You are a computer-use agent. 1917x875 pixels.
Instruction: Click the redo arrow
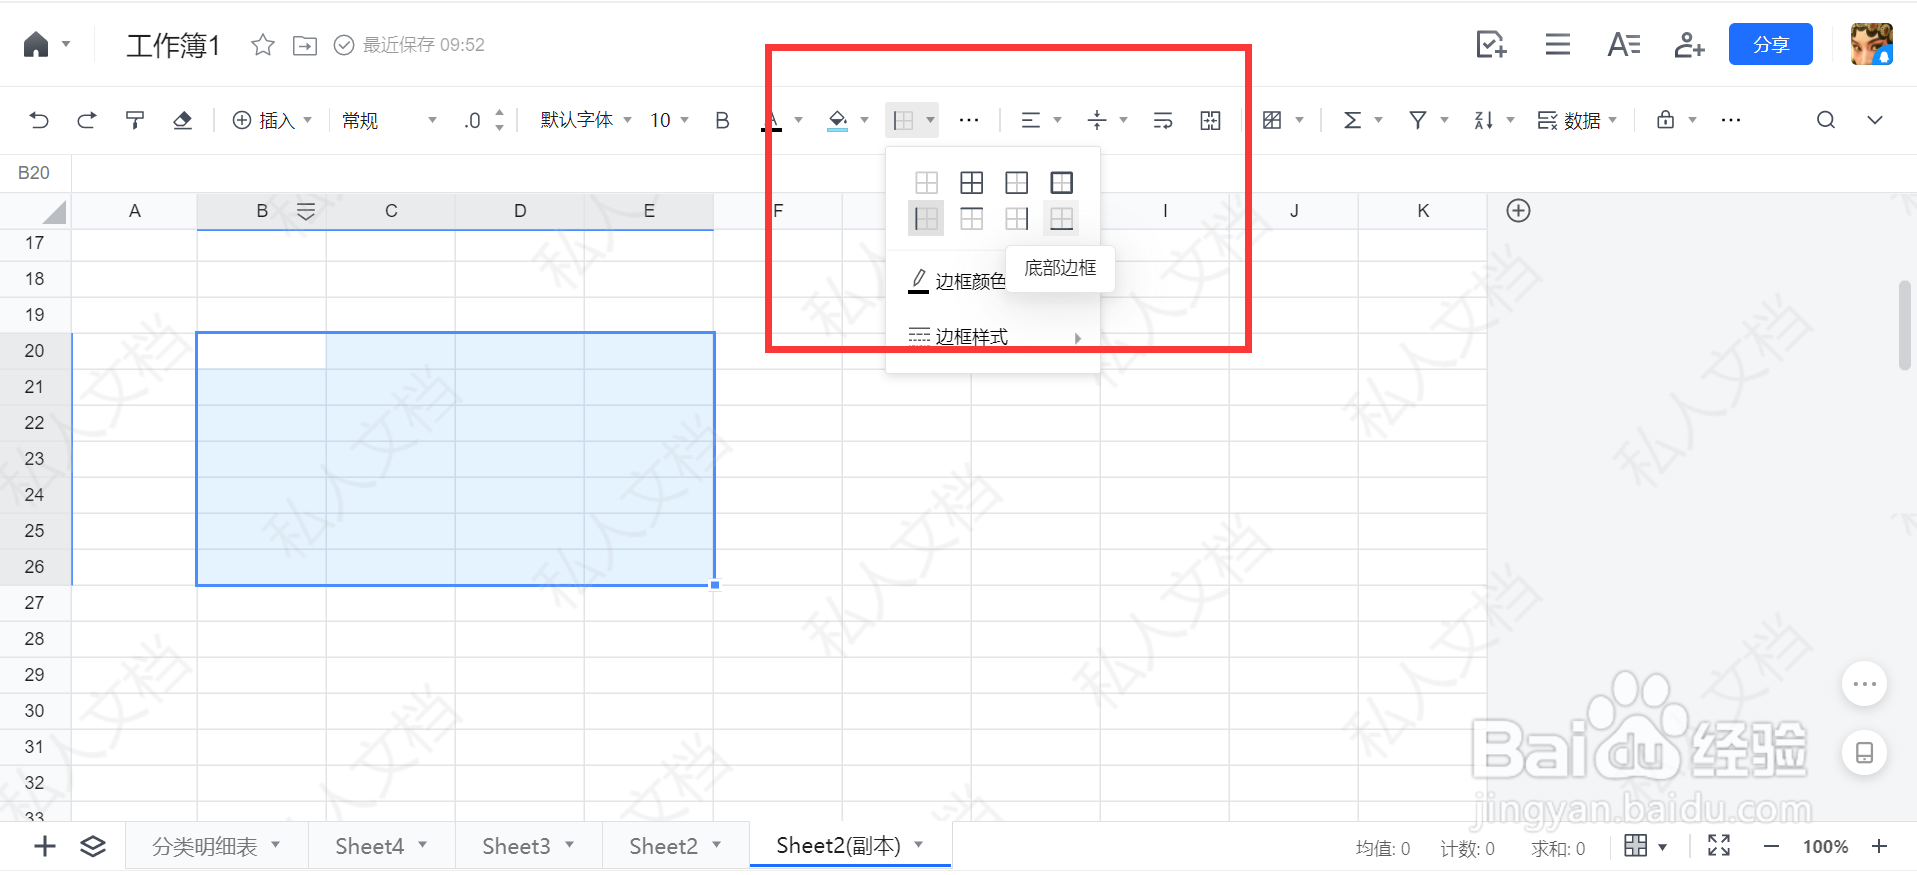tap(87, 120)
